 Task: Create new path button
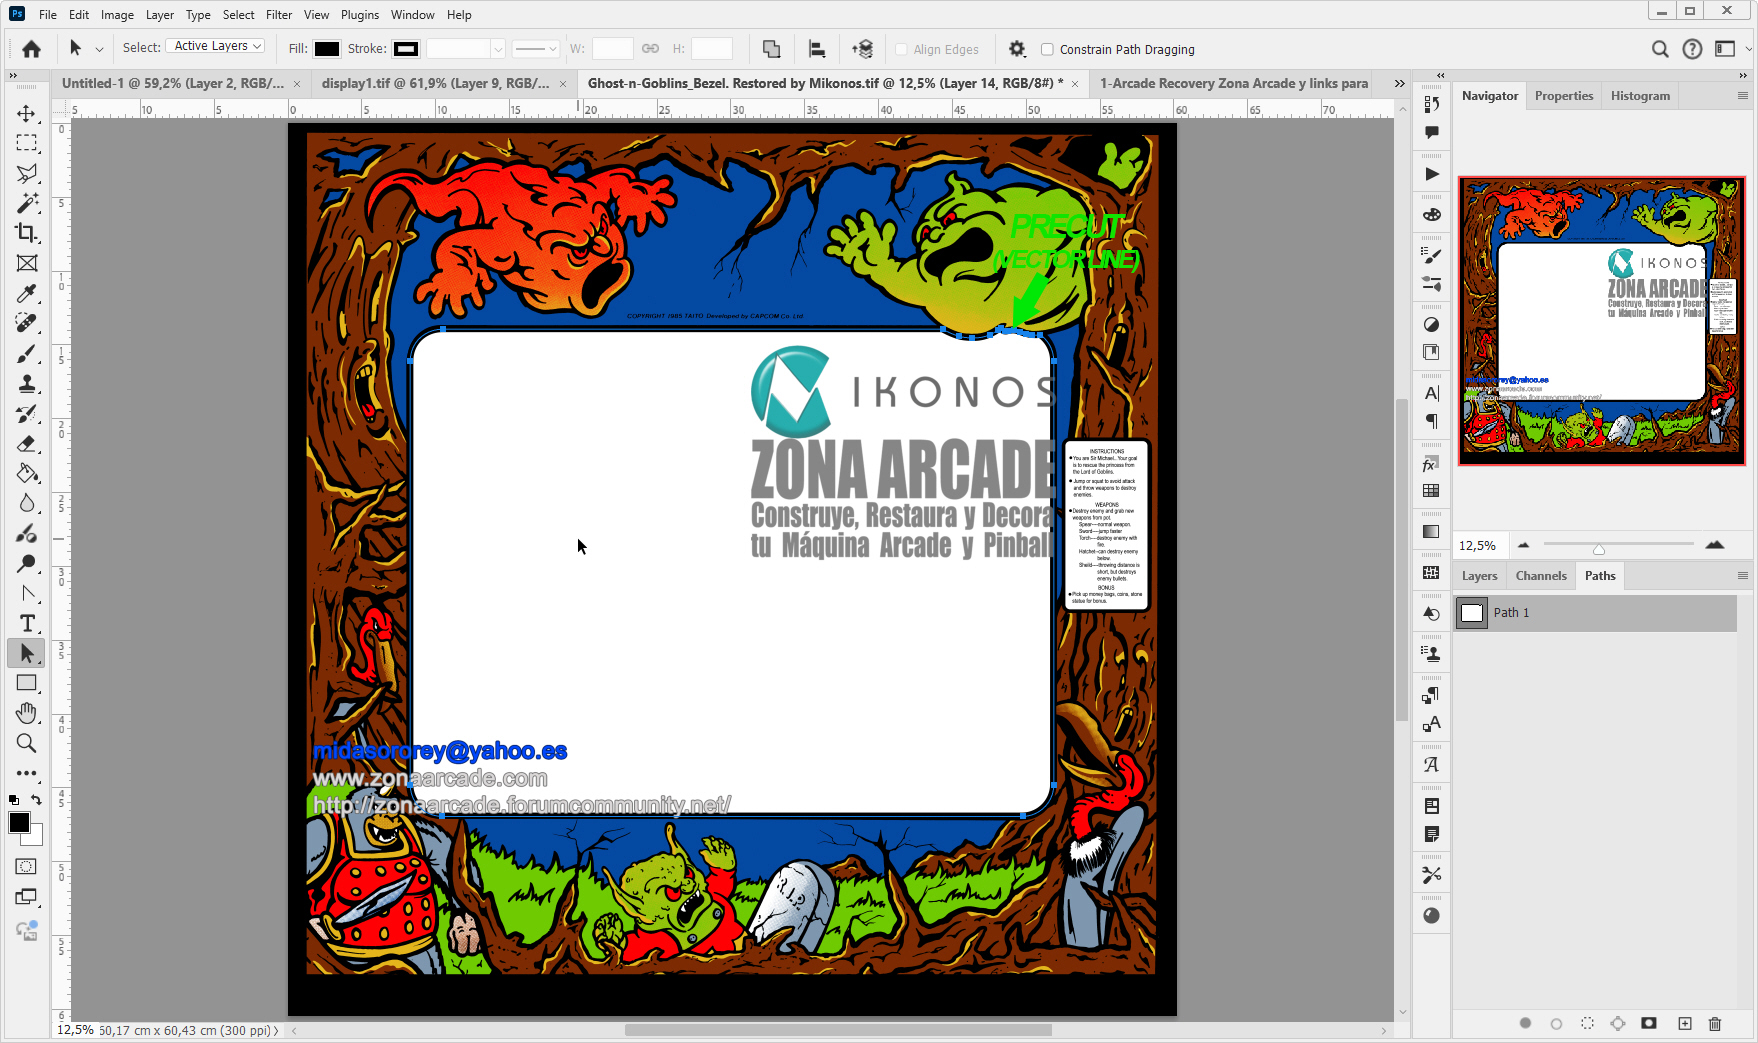1685,1023
